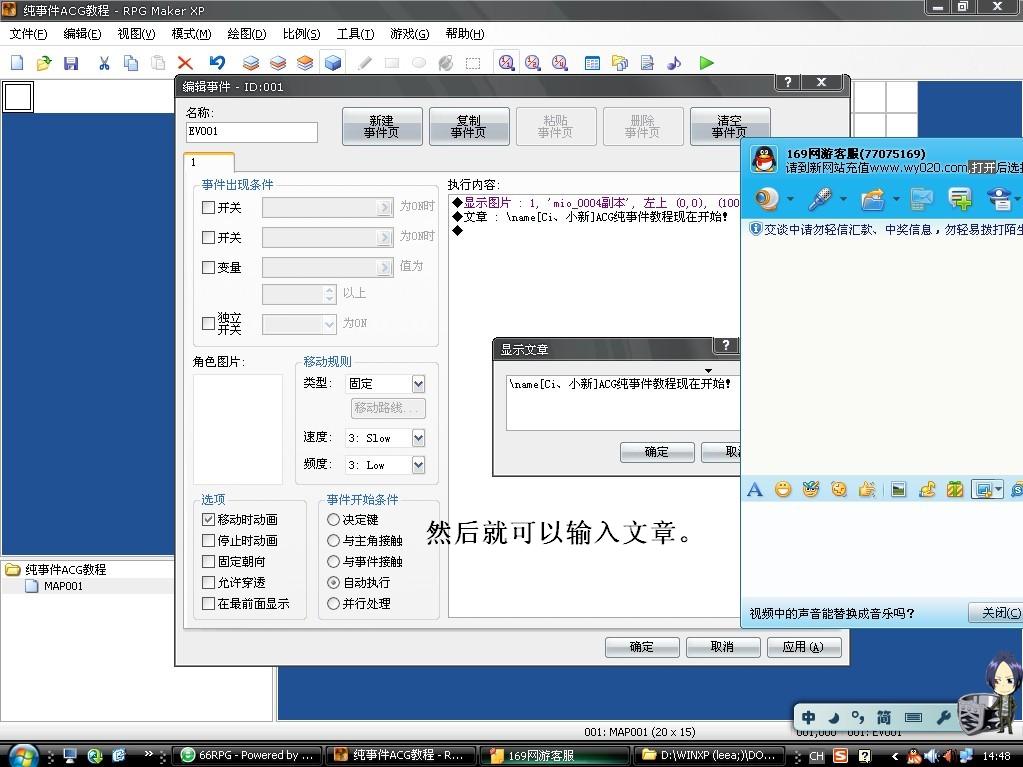Image resolution: width=1023 pixels, height=767 pixels.
Task: Save the project via floppy icon
Action: pos(71,63)
